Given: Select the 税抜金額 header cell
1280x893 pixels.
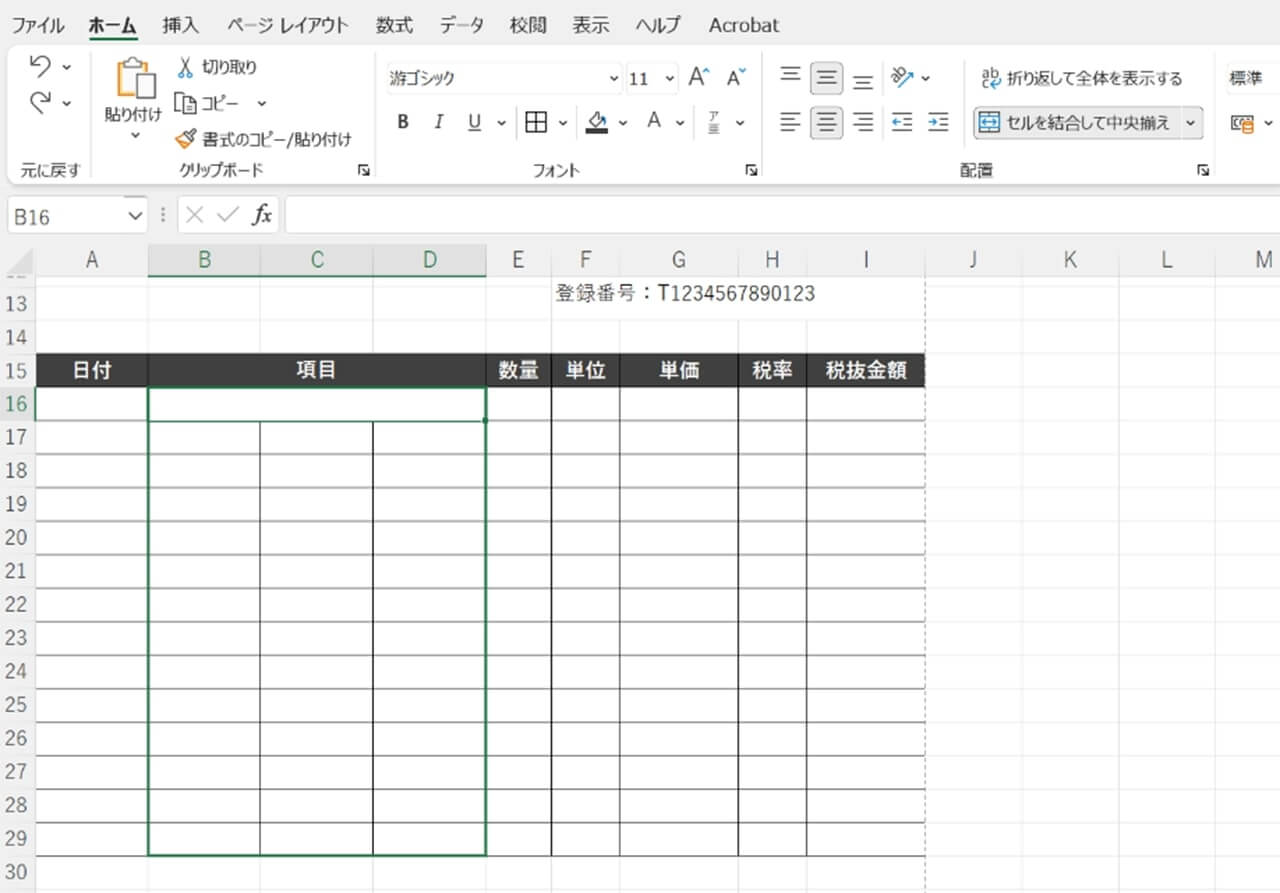Looking at the screenshot, I should point(865,370).
